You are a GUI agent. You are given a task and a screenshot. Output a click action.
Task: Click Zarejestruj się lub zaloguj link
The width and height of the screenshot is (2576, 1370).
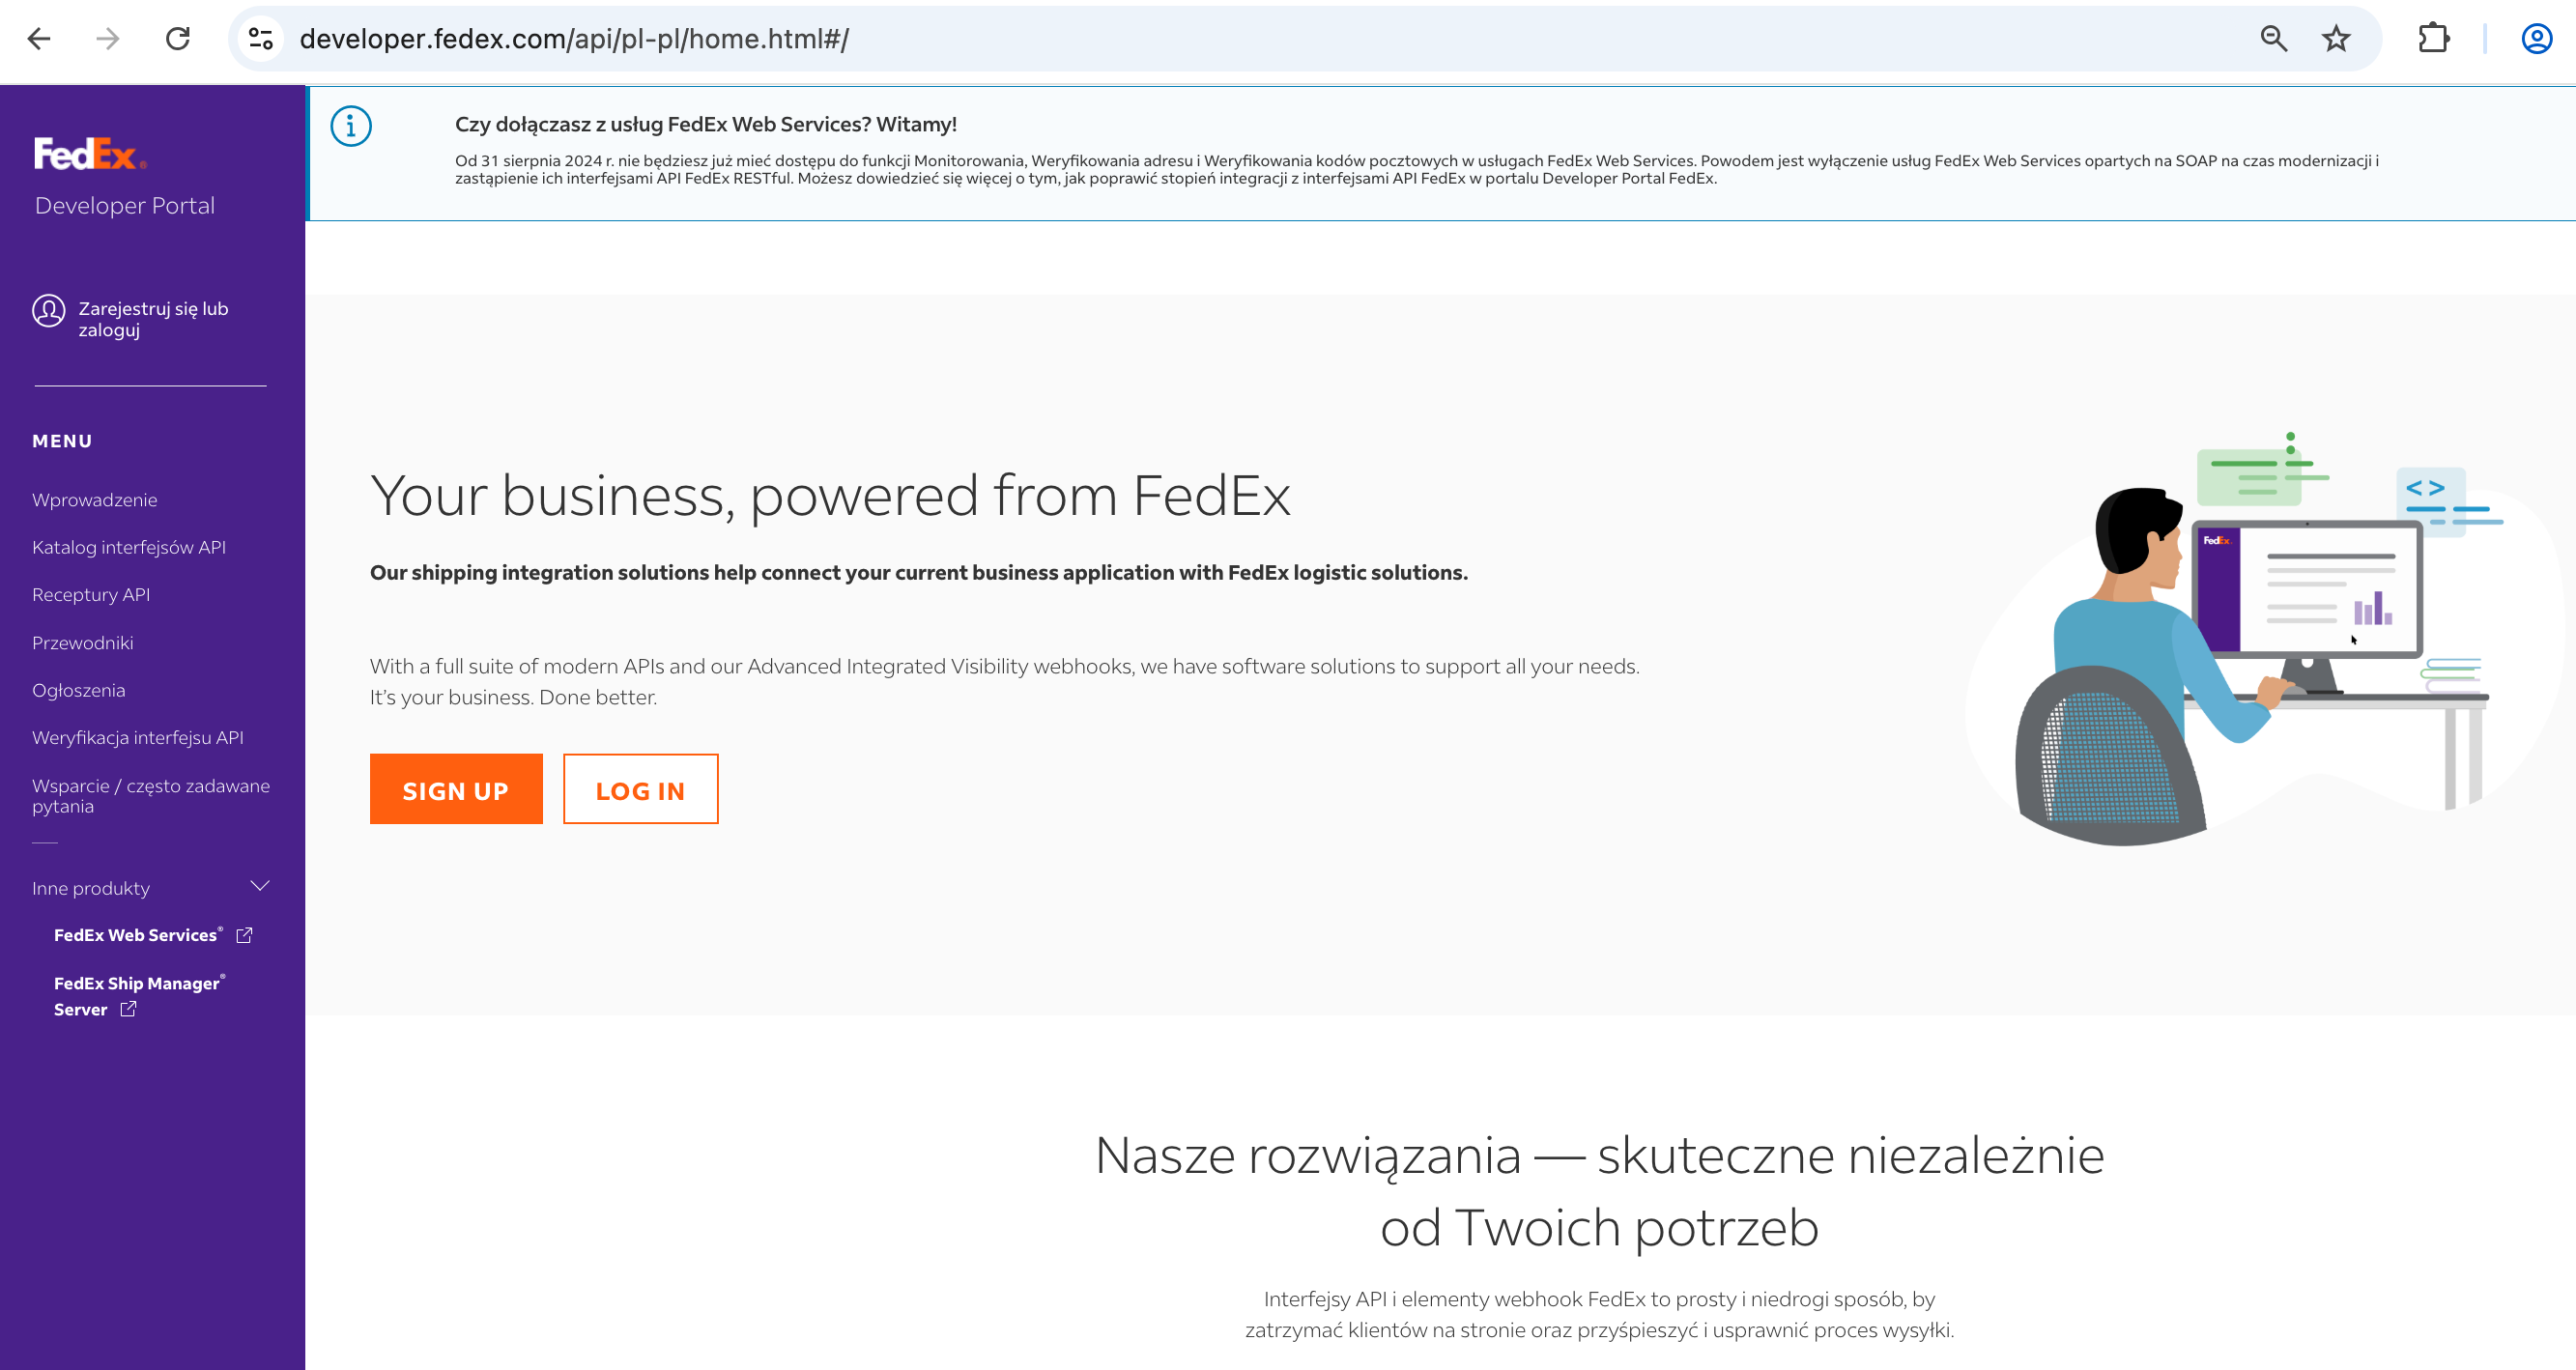tap(153, 319)
